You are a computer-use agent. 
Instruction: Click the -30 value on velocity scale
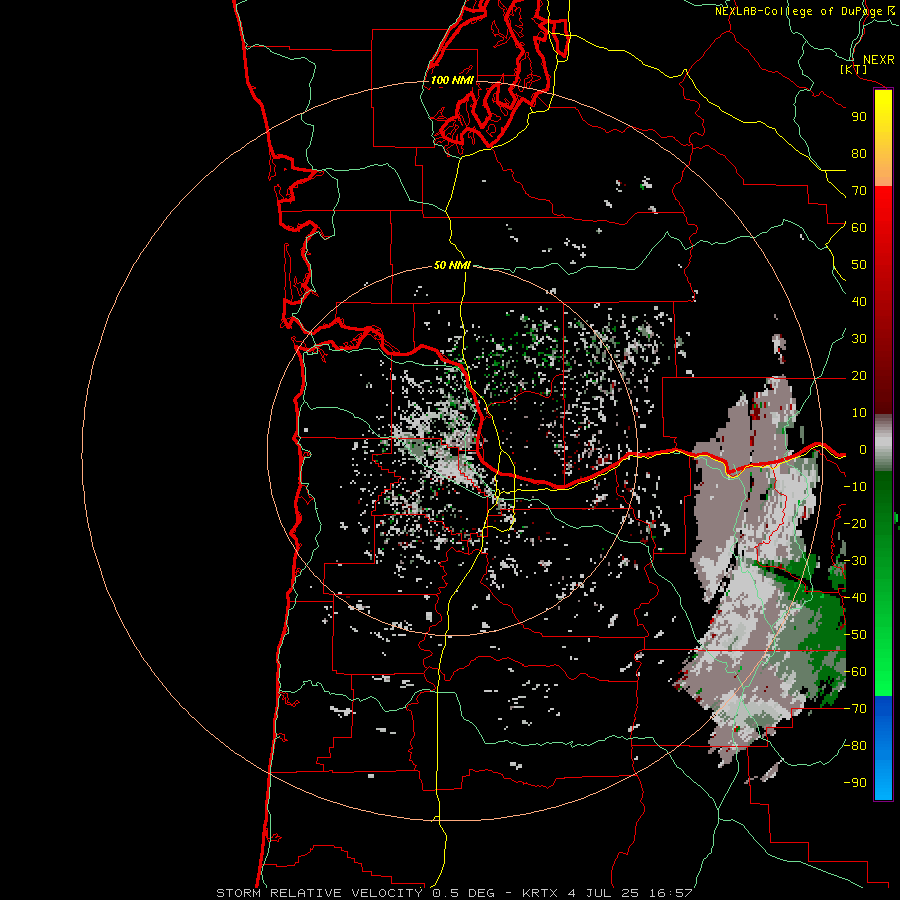(855, 561)
